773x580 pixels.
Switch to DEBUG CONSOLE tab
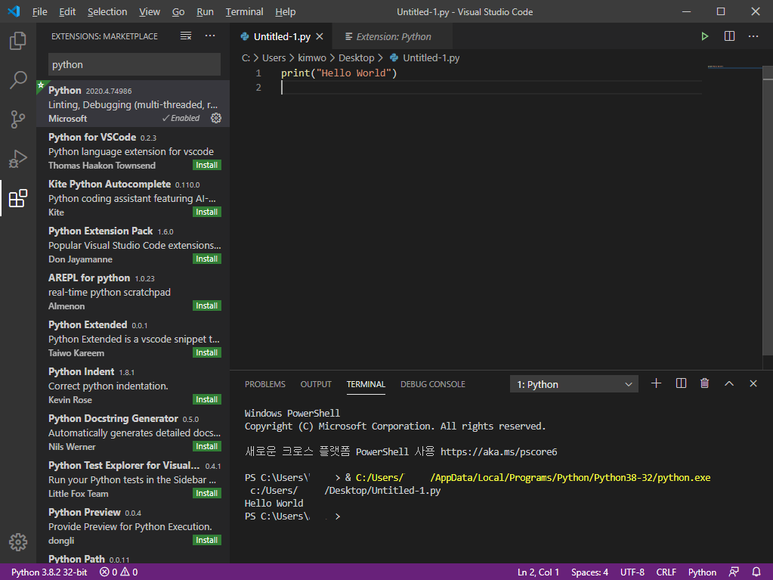click(x=433, y=384)
